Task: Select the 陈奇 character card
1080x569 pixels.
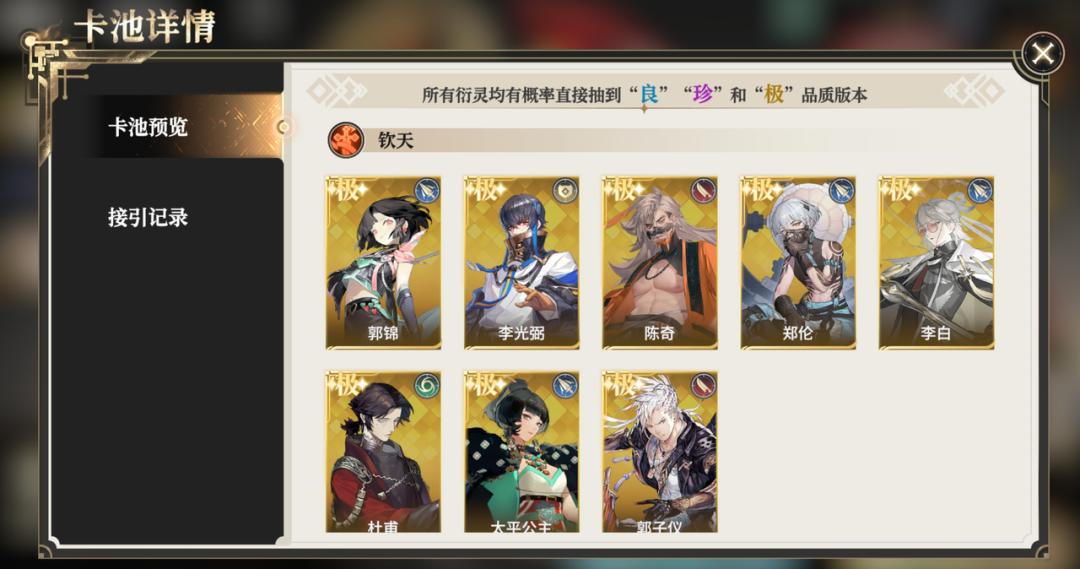Action: pyautogui.click(x=660, y=262)
